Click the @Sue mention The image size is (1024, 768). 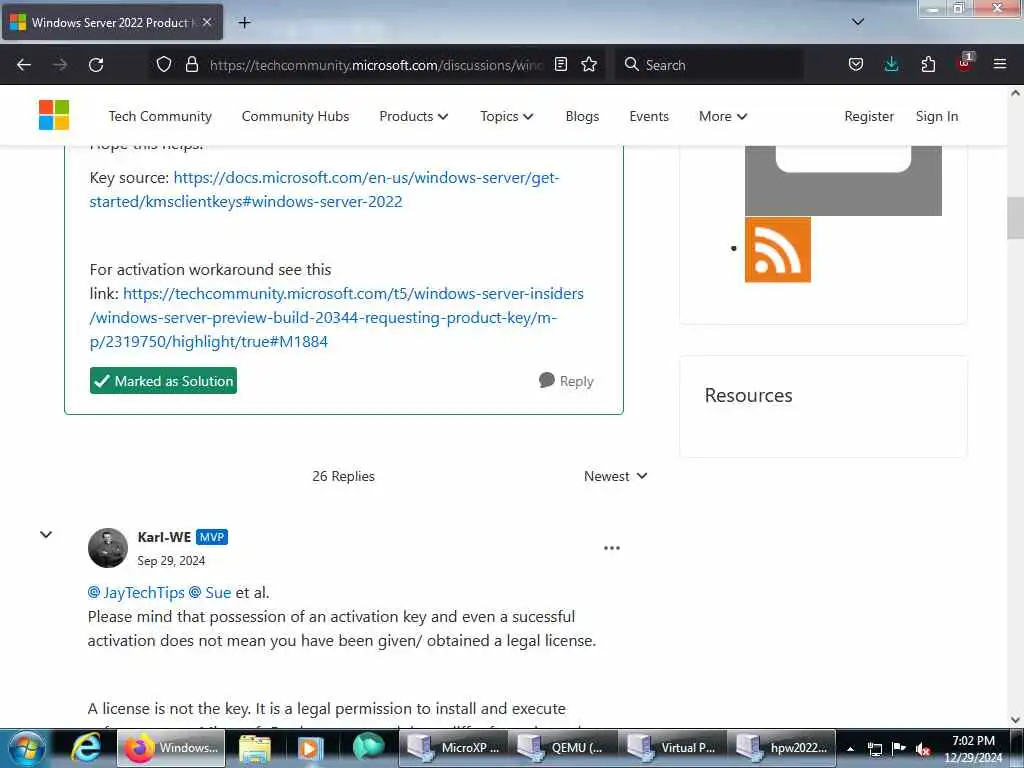pyautogui.click(x=210, y=592)
